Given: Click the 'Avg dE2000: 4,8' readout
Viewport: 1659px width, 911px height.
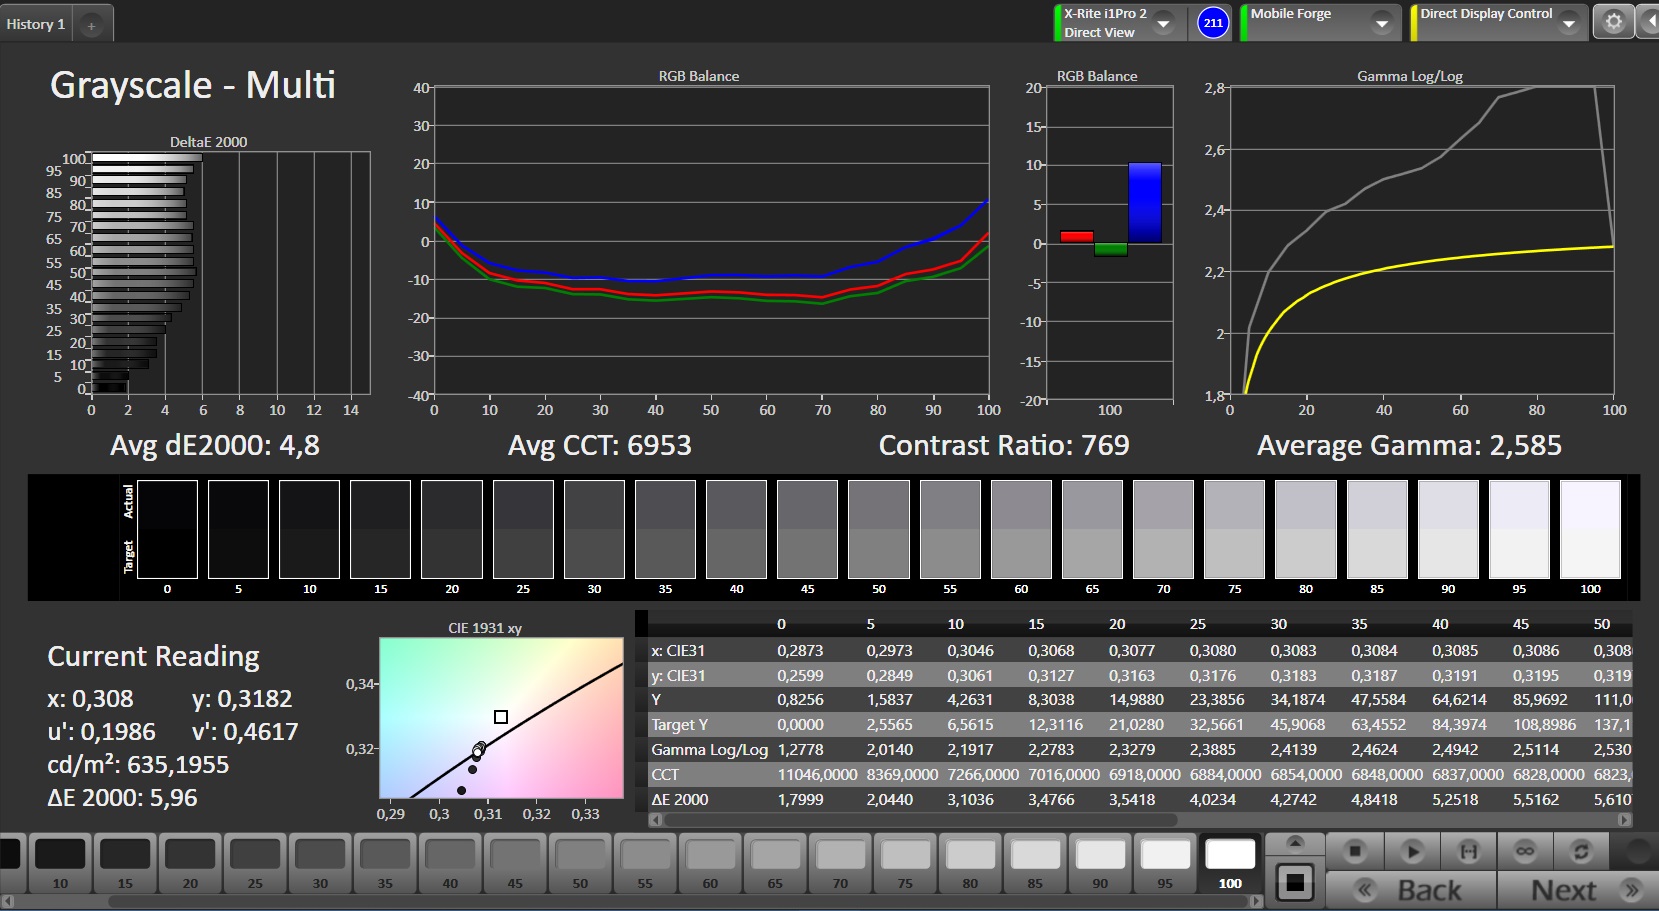Looking at the screenshot, I should point(215,445).
